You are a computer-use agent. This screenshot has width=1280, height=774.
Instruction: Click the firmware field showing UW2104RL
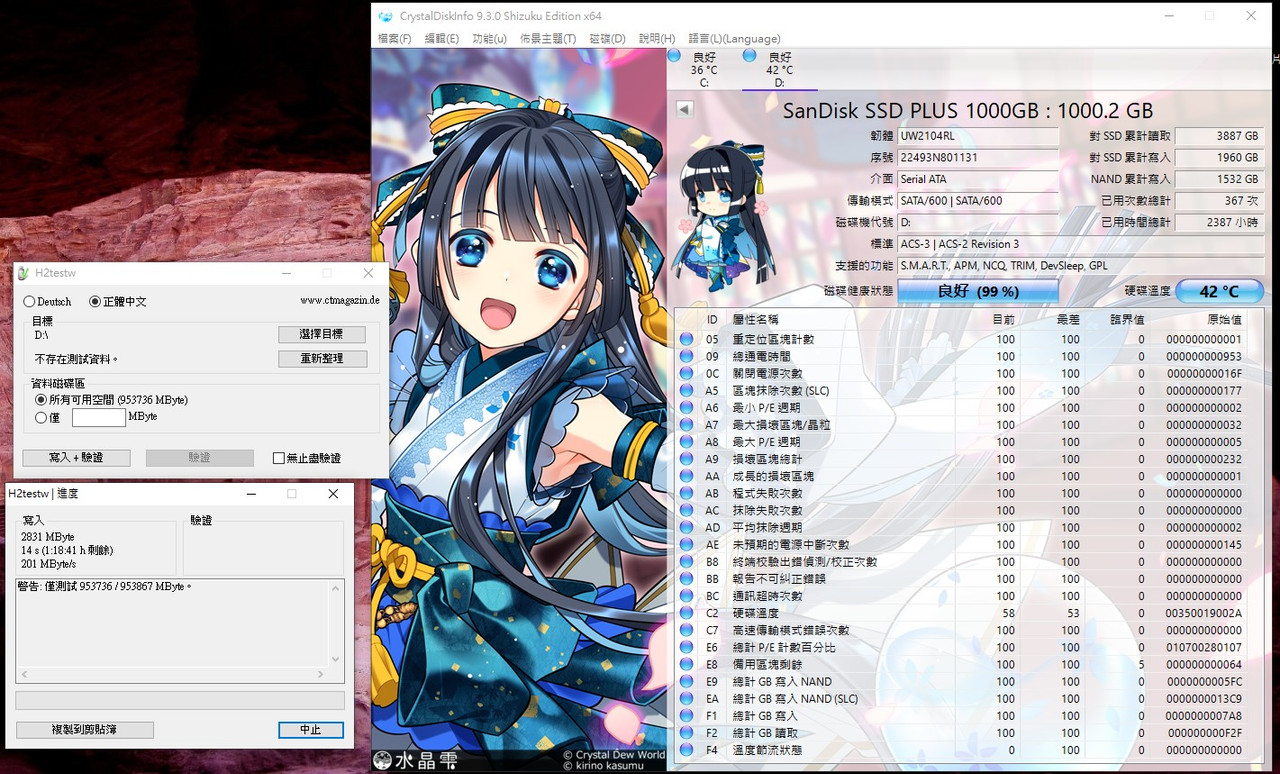(x=978, y=136)
